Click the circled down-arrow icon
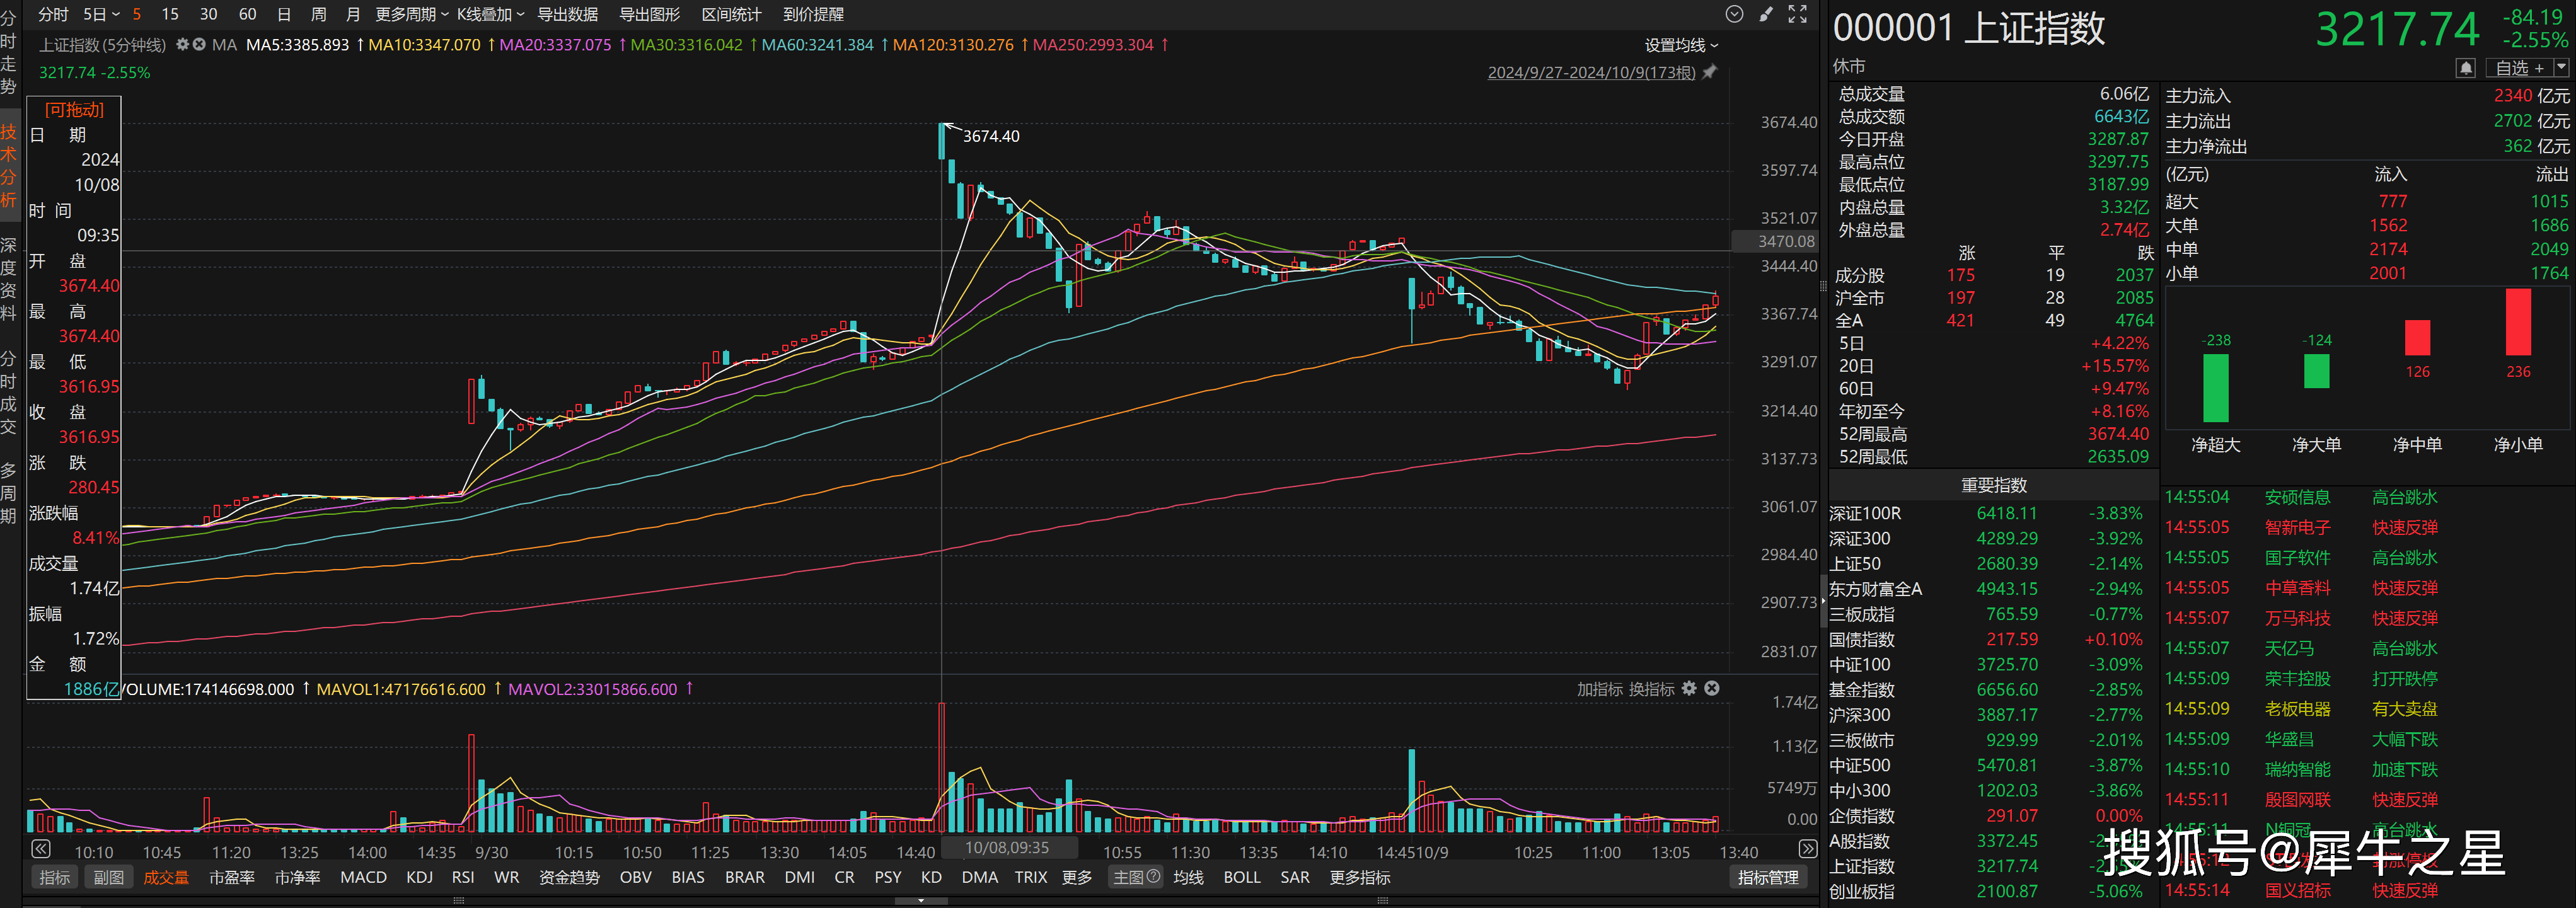This screenshot has width=2576, height=908. pos(1734,14)
